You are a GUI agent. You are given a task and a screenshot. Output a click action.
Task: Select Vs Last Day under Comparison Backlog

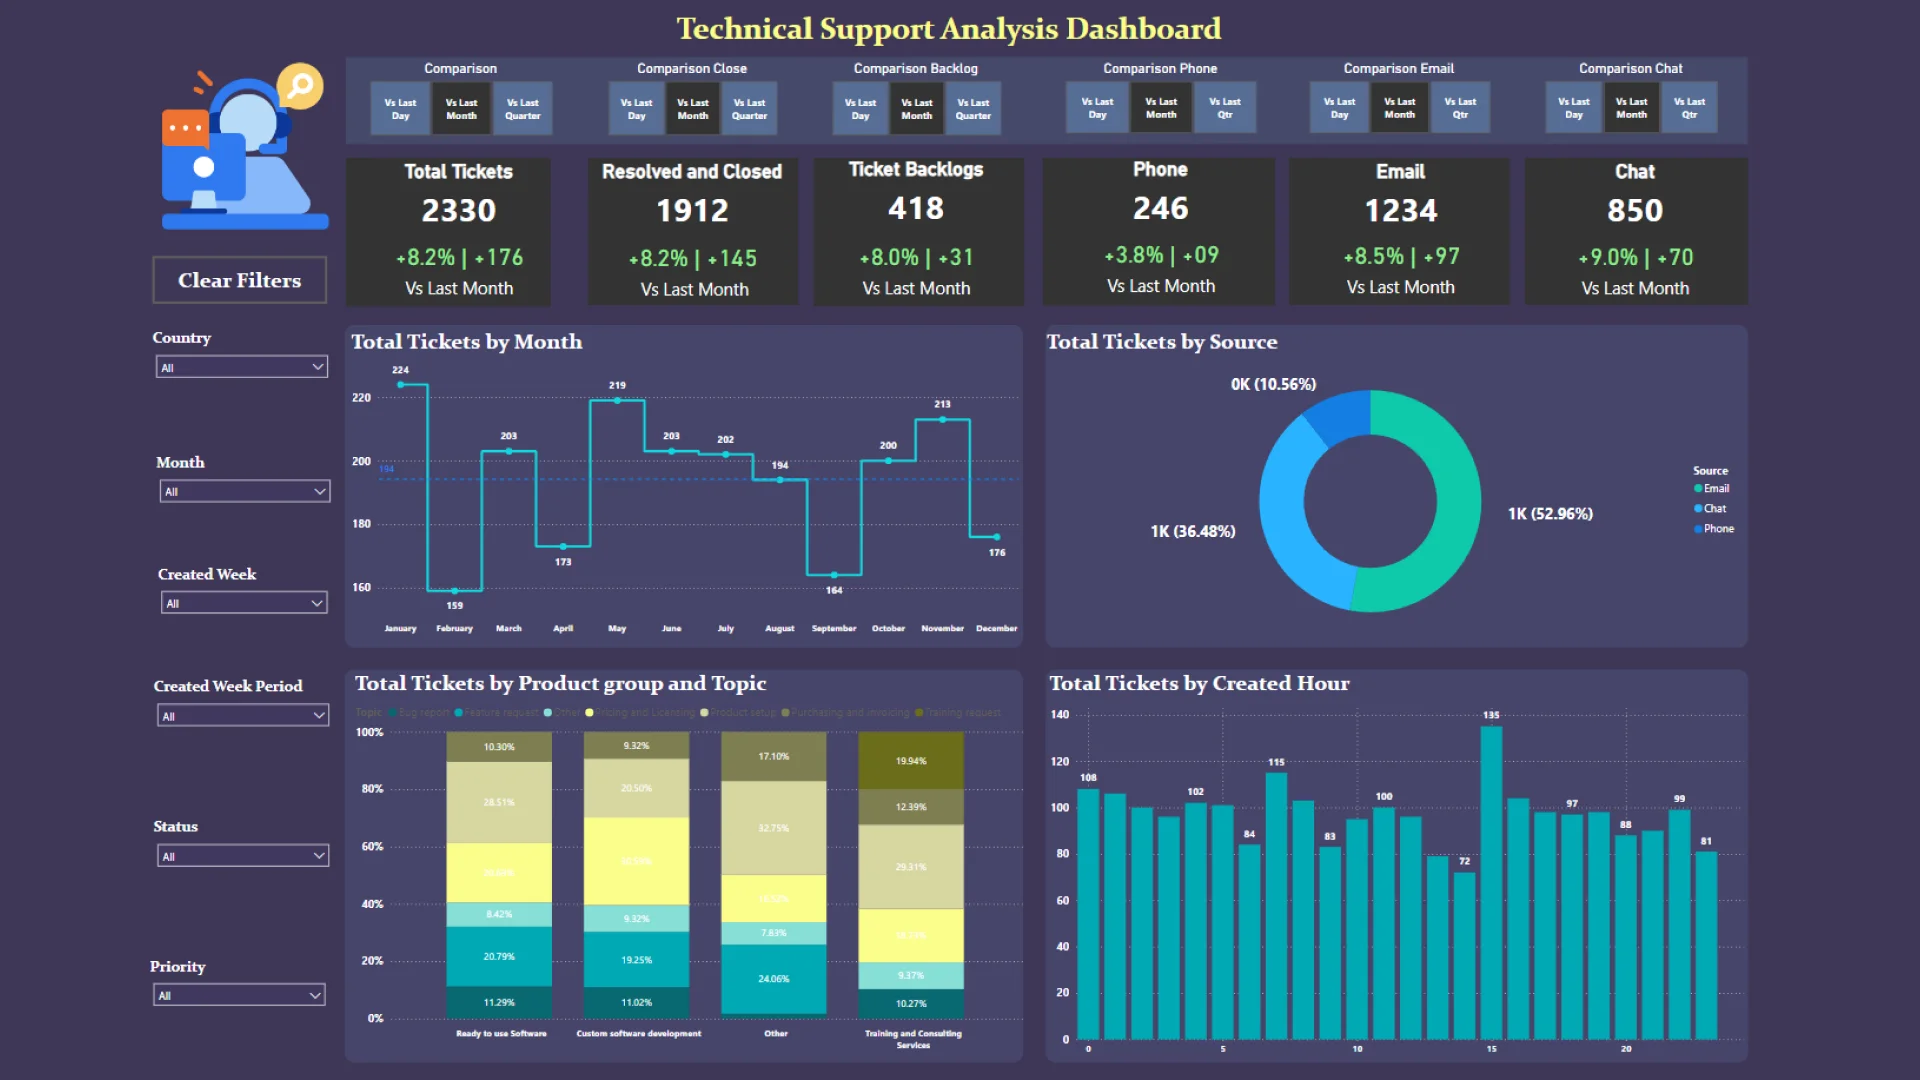click(x=860, y=109)
